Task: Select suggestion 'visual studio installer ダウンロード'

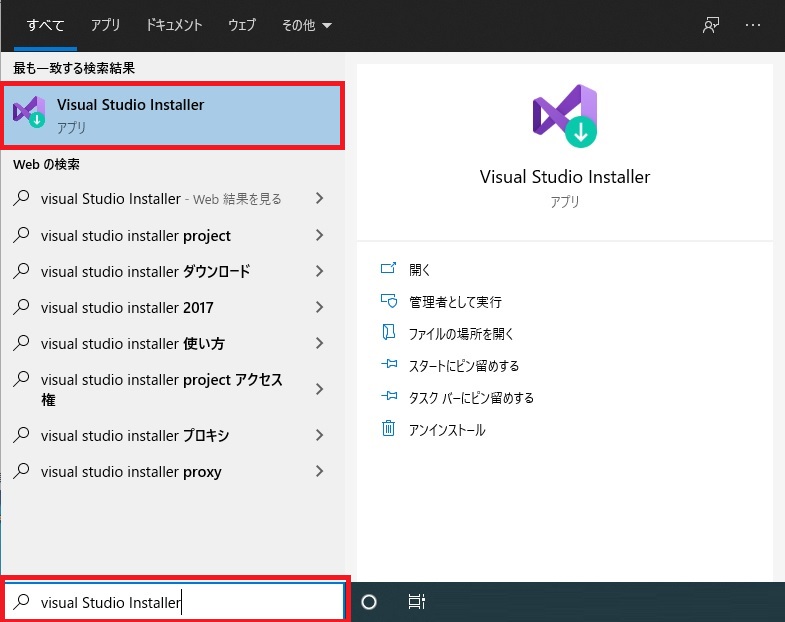Action: tap(172, 271)
